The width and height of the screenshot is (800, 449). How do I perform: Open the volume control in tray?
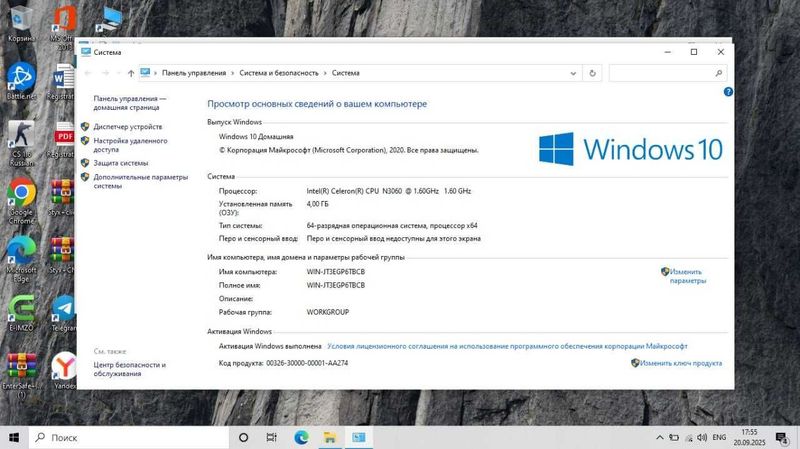pyautogui.click(x=703, y=438)
